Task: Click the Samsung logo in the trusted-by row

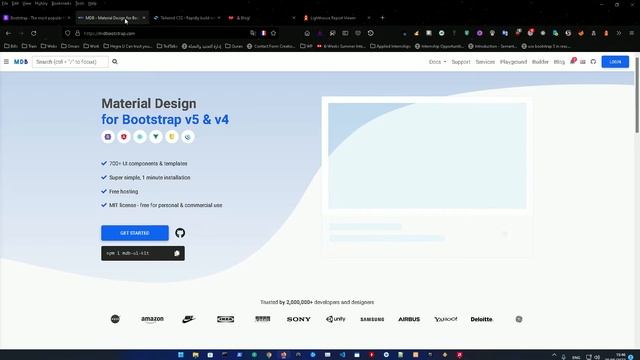Action: [x=372, y=319]
